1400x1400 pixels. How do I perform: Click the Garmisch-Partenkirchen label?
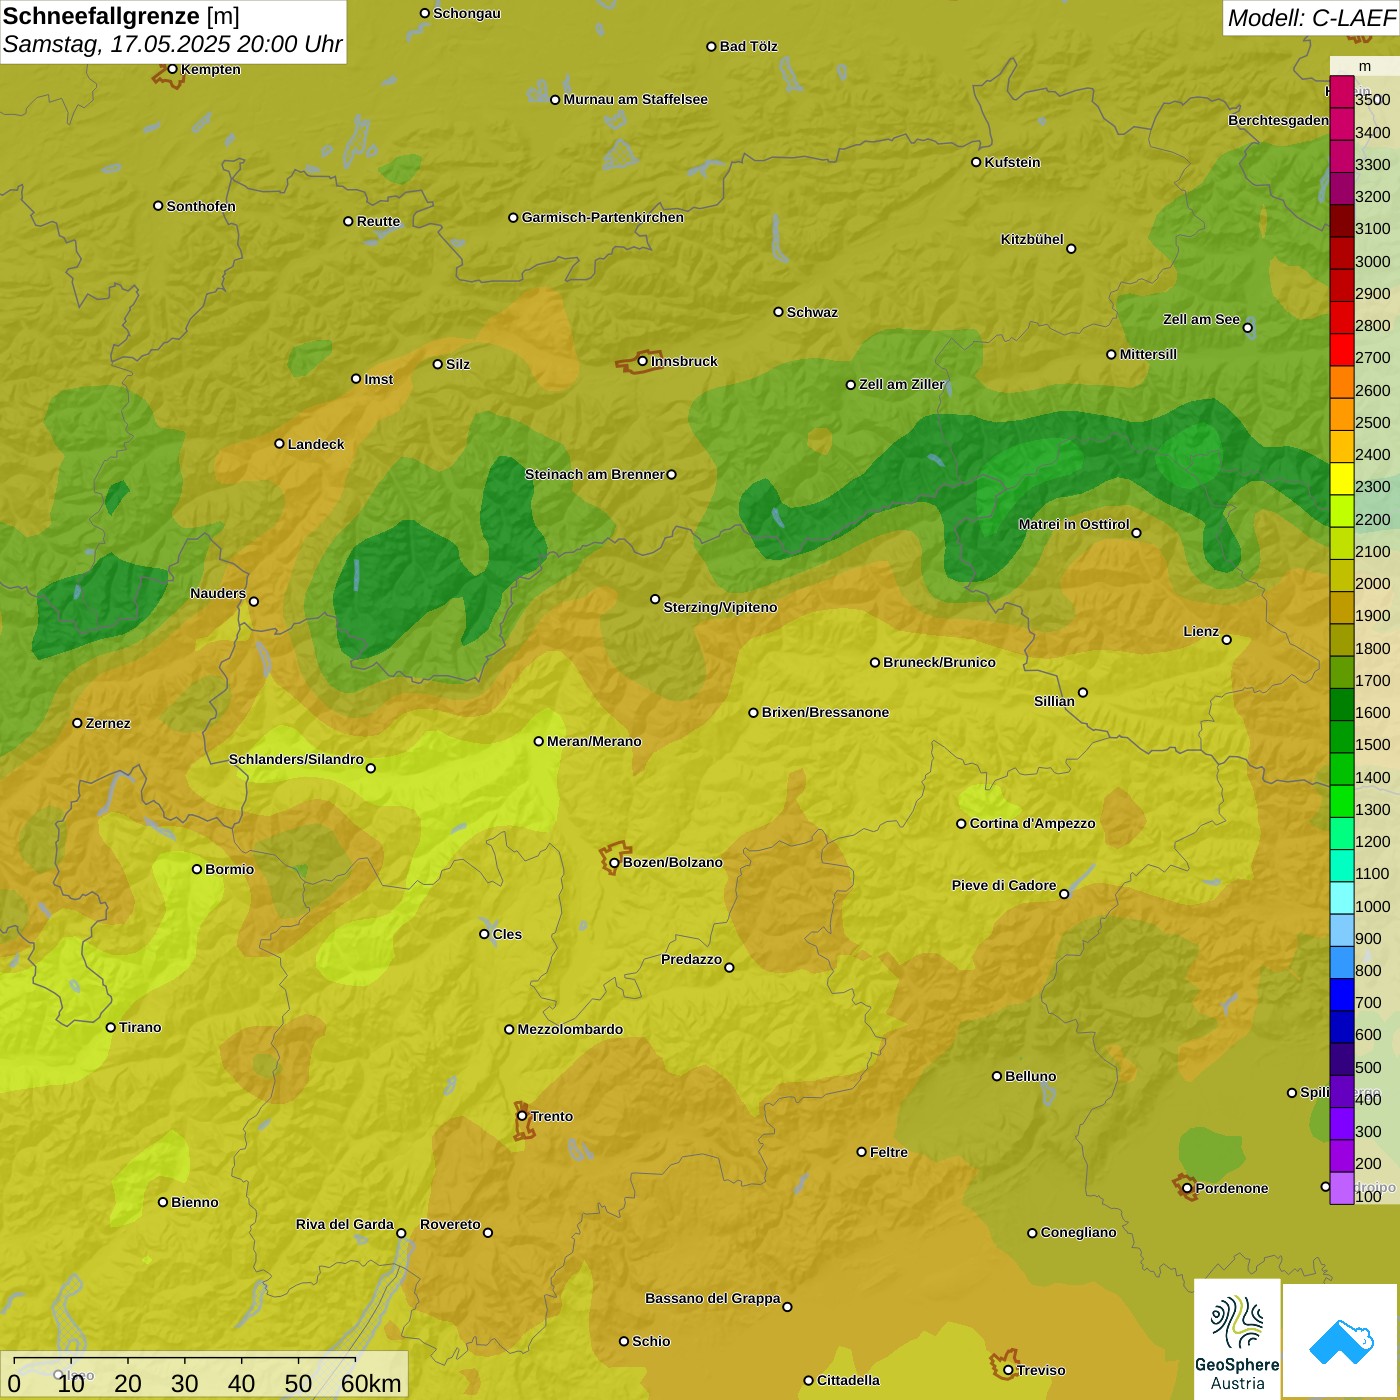[603, 217]
